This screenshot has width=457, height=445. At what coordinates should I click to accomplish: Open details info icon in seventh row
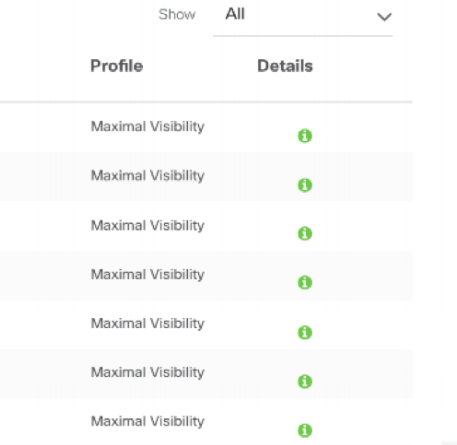click(x=305, y=430)
